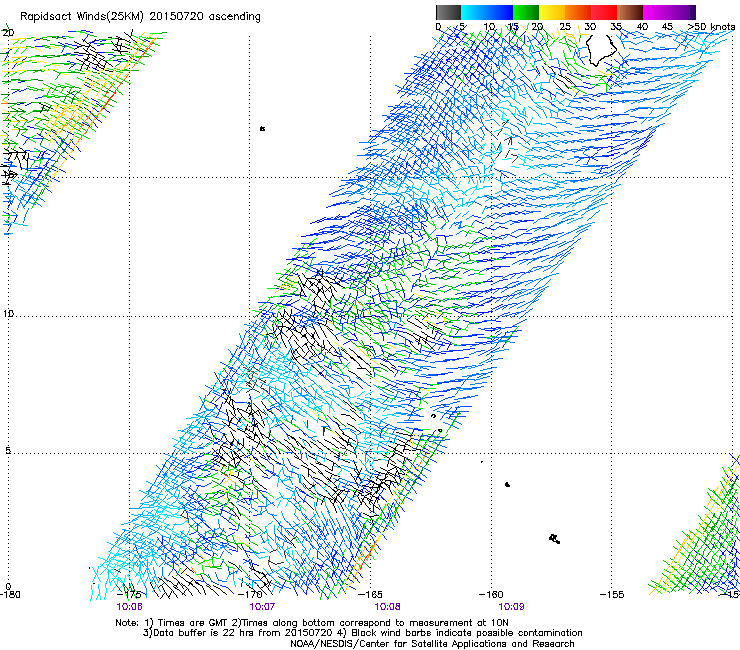The image size is (740, 650).
Task: Click the latitude '5' label on left axis
Action: tap(8, 451)
